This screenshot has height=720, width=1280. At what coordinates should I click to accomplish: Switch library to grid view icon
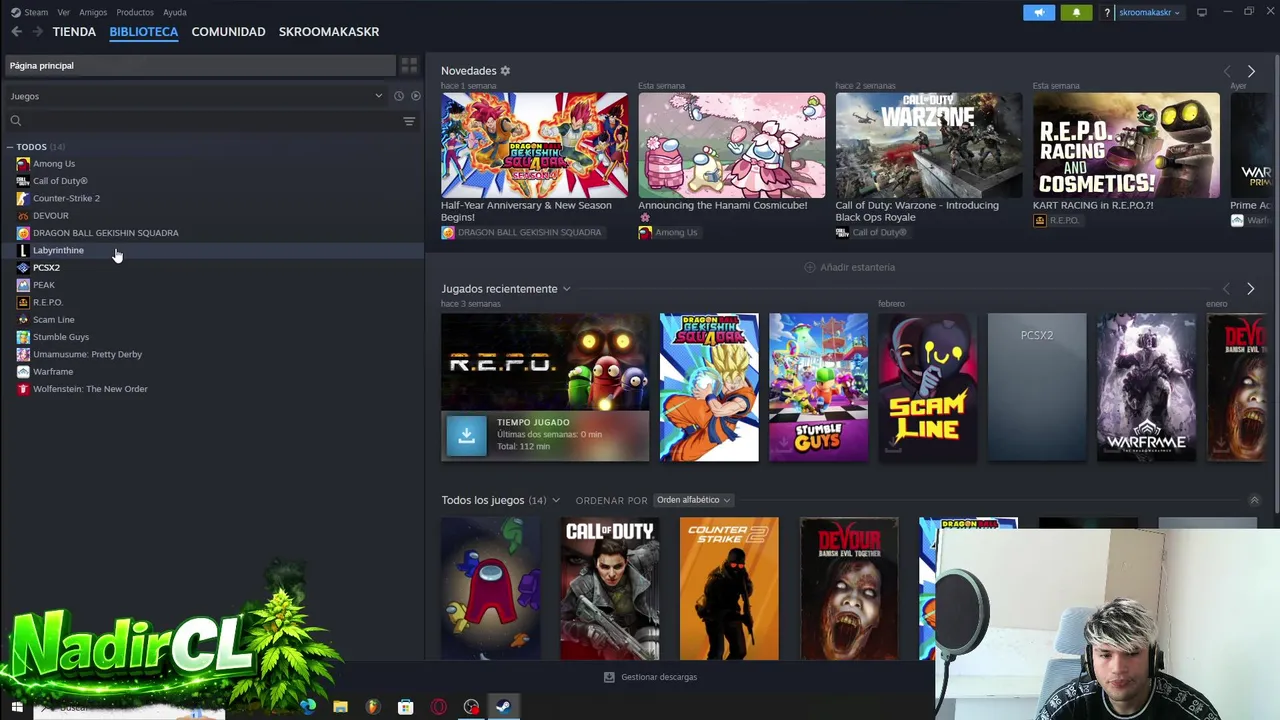409,65
